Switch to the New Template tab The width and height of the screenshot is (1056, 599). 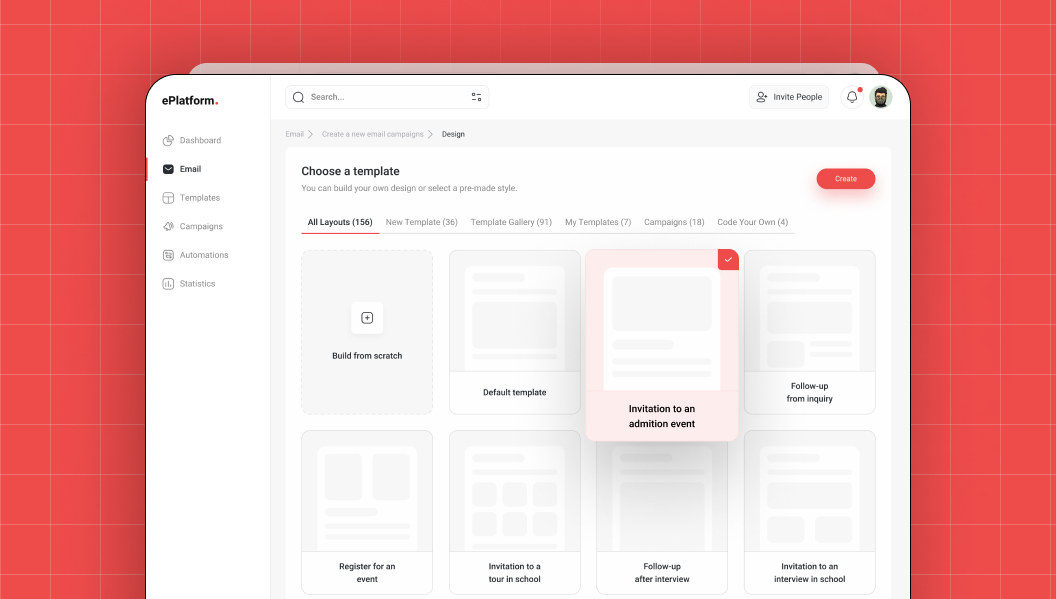421,222
